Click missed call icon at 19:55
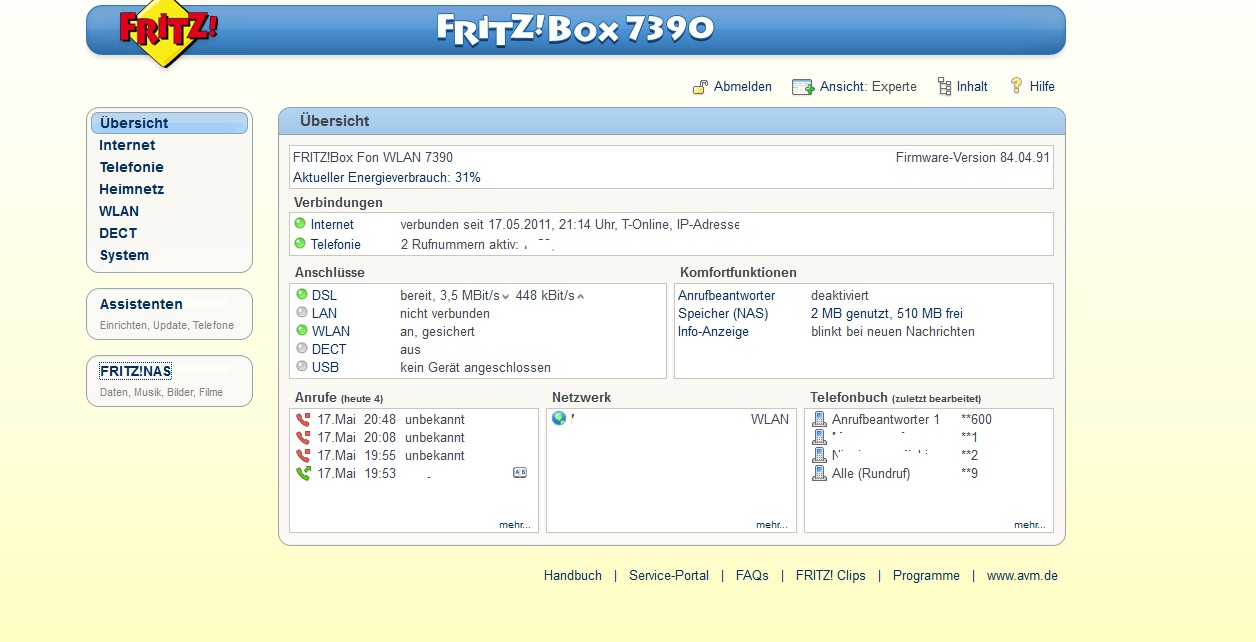Image resolution: width=1256 pixels, height=642 pixels. 303,456
